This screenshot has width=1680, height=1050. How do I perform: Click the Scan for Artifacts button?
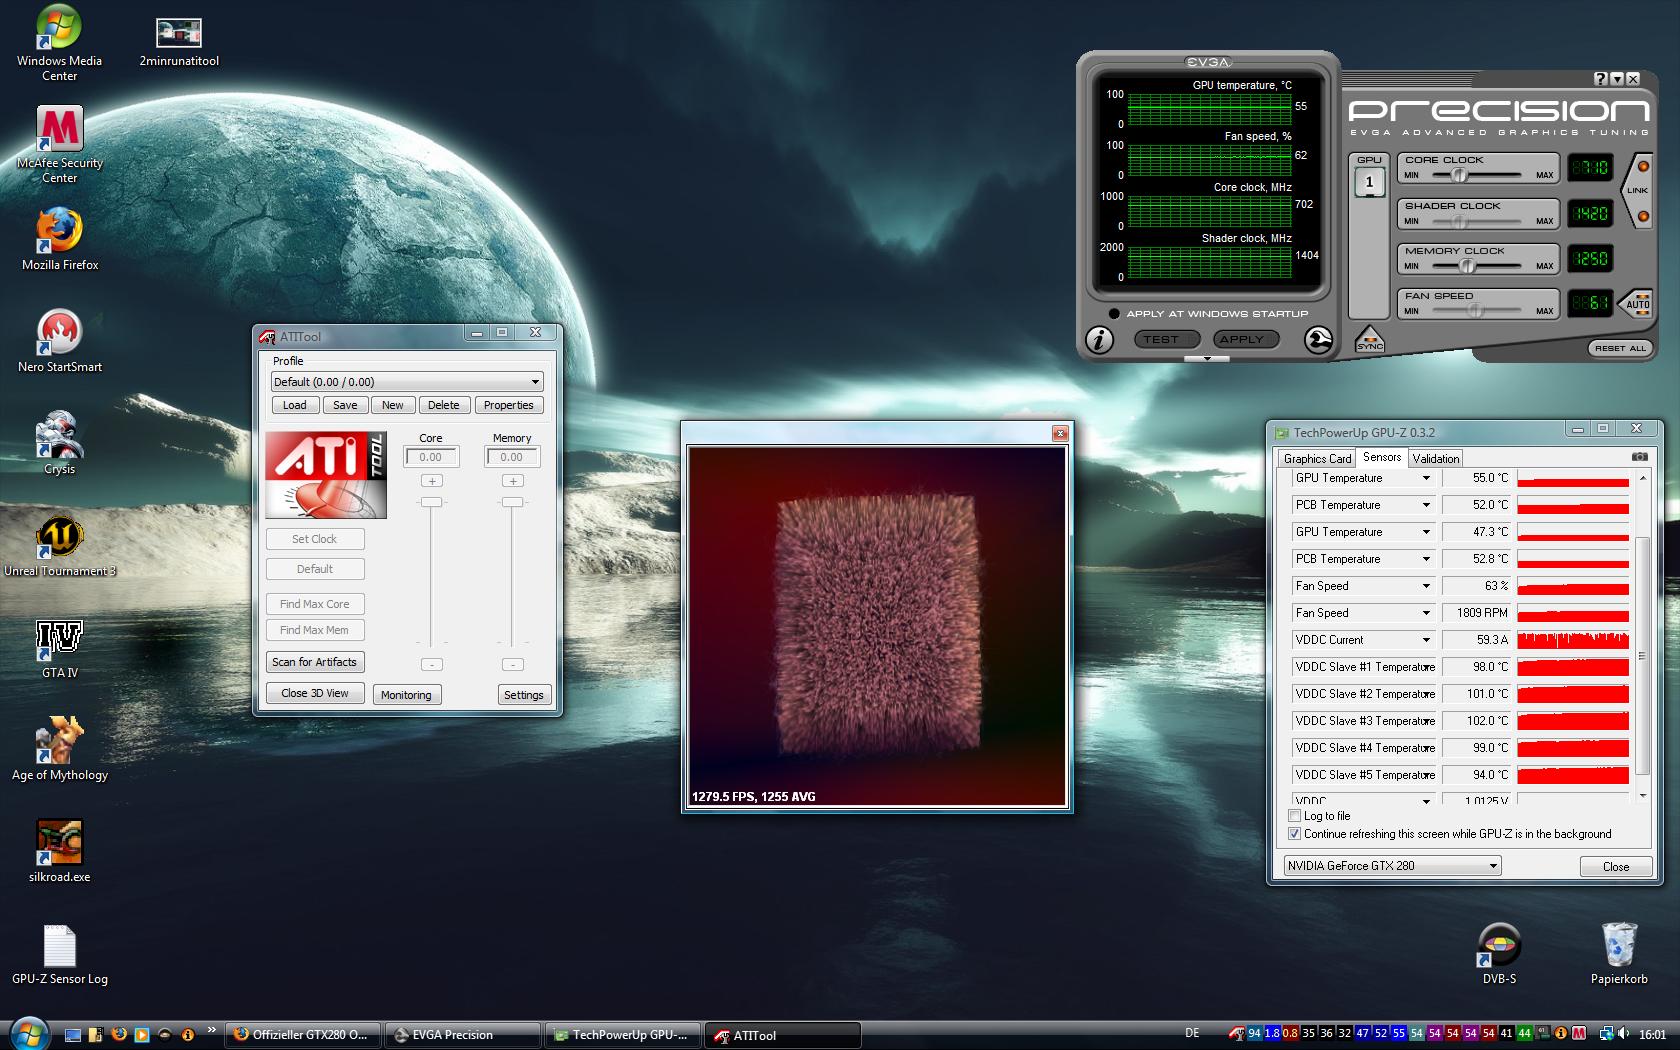click(314, 662)
